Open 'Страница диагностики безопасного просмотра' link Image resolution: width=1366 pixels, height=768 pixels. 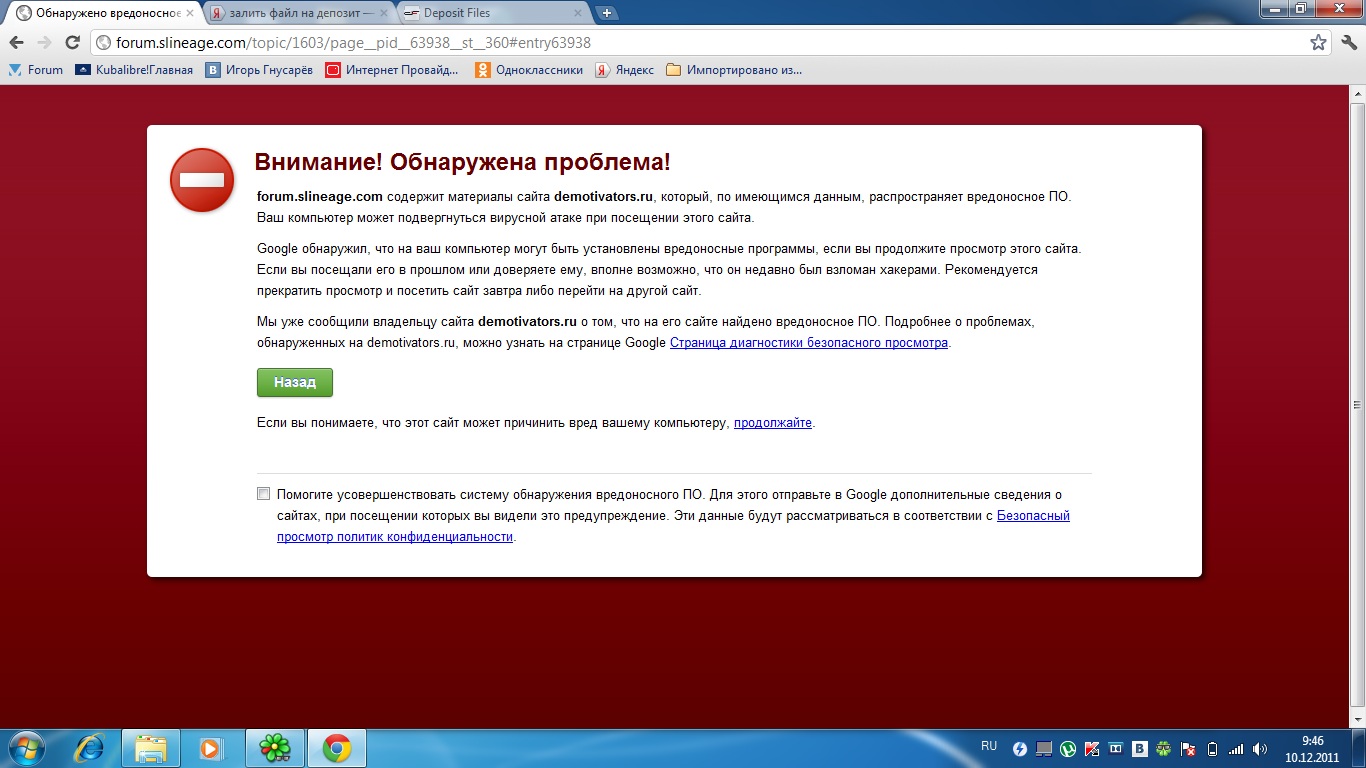point(809,342)
